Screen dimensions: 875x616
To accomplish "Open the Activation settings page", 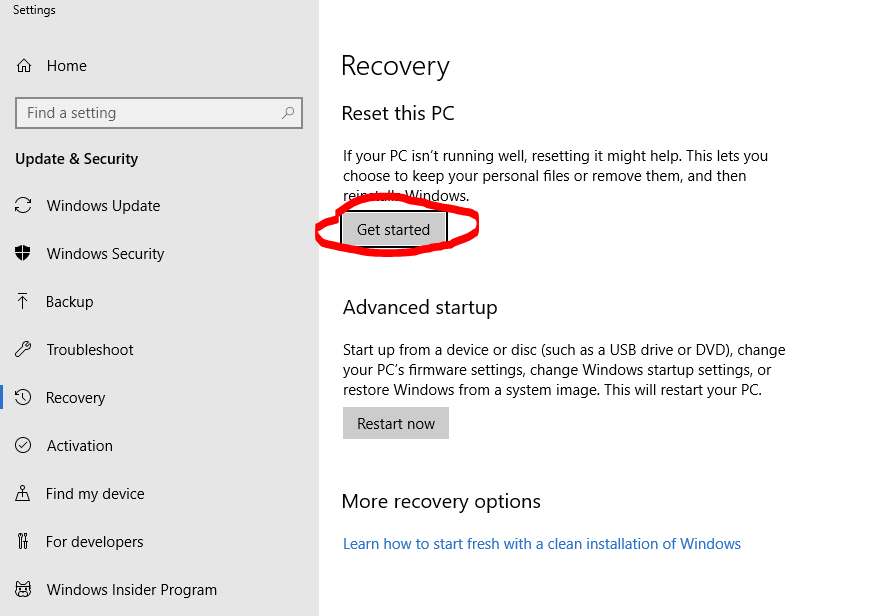I will click(160, 445).
